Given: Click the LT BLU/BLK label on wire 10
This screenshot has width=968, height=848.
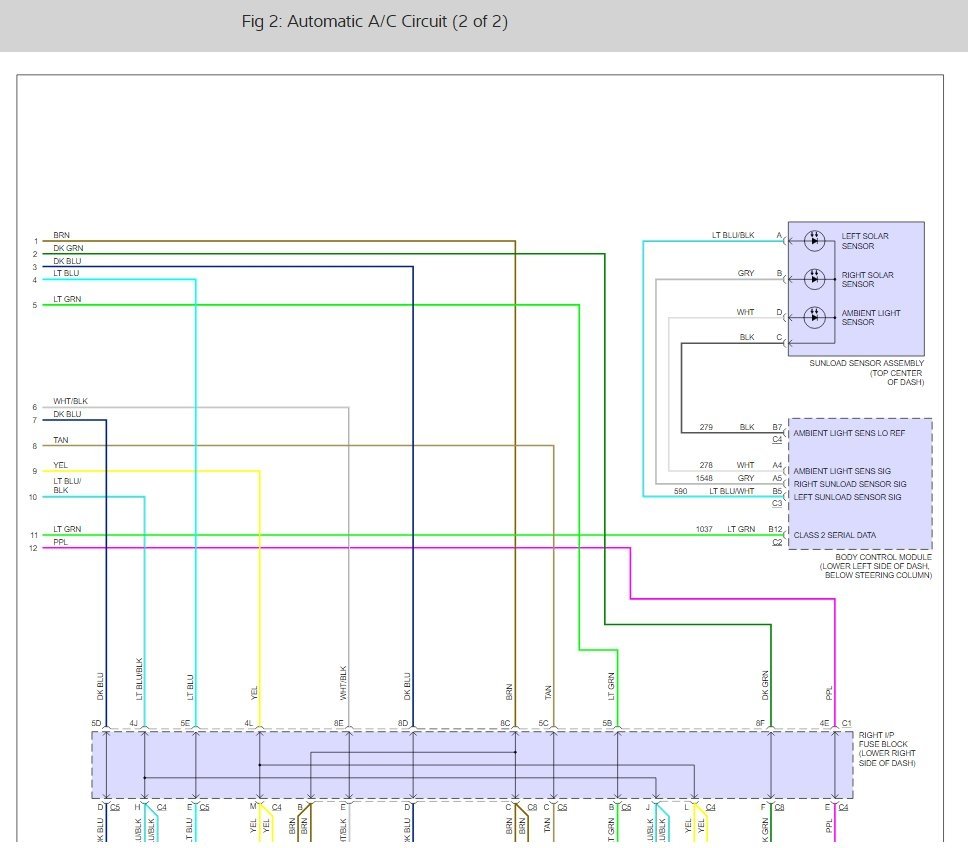Looking at the screenshot, I should click(67, 486).
